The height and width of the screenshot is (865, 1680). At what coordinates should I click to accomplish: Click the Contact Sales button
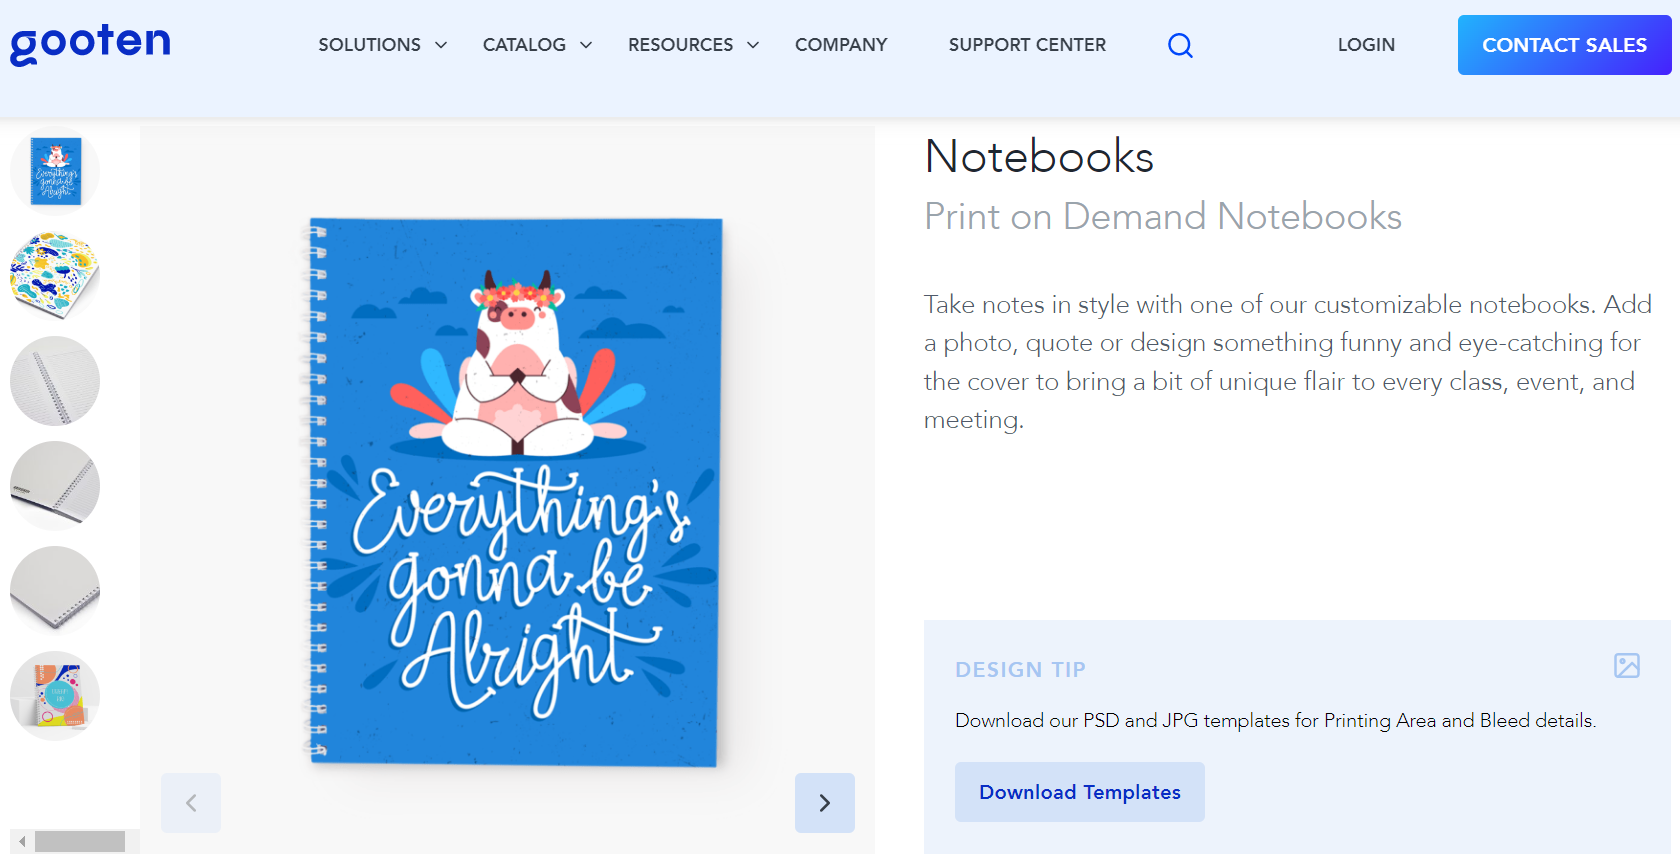(1564, 45)
